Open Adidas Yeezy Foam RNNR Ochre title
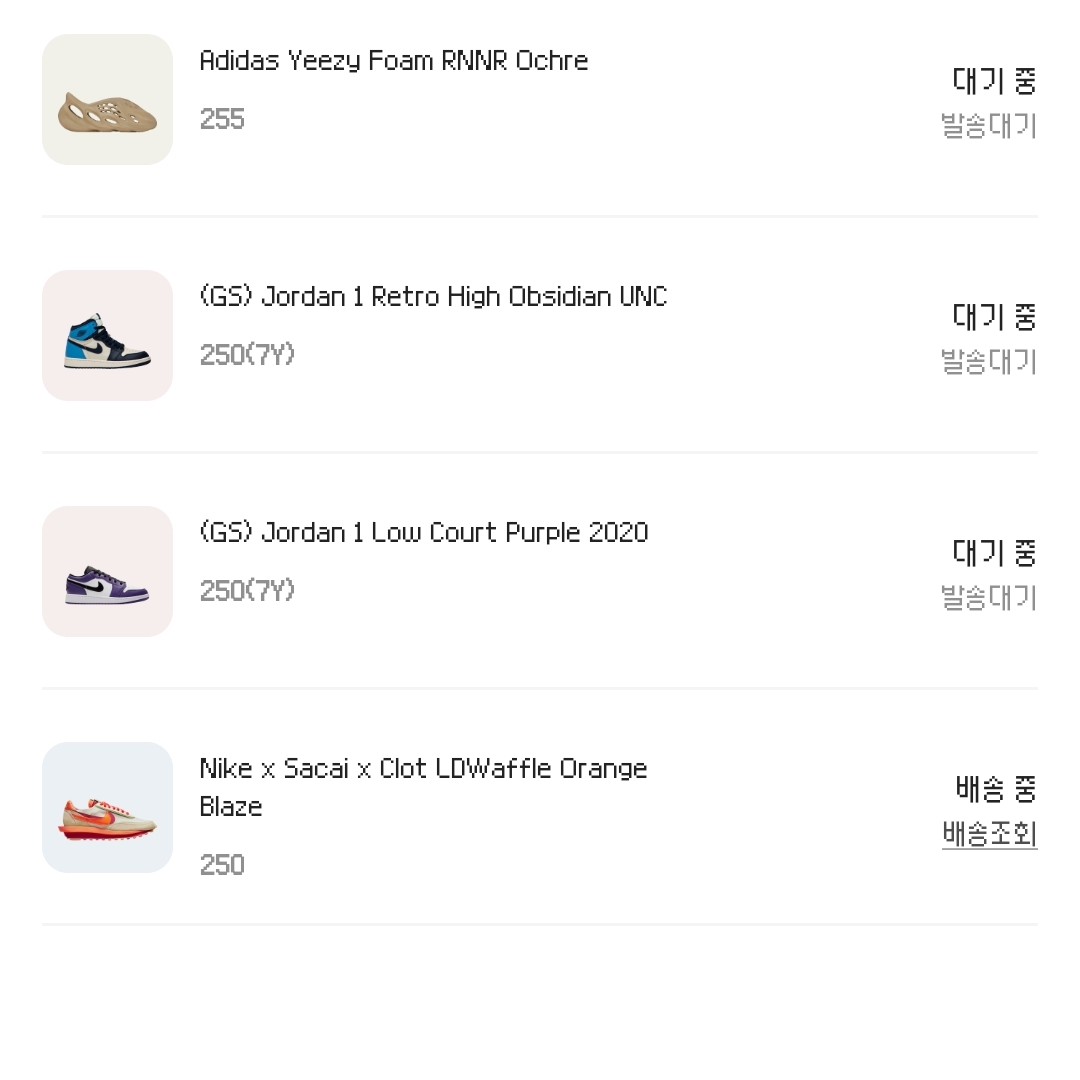This screenshot has height=1080, width=1080. click(394, 61)
